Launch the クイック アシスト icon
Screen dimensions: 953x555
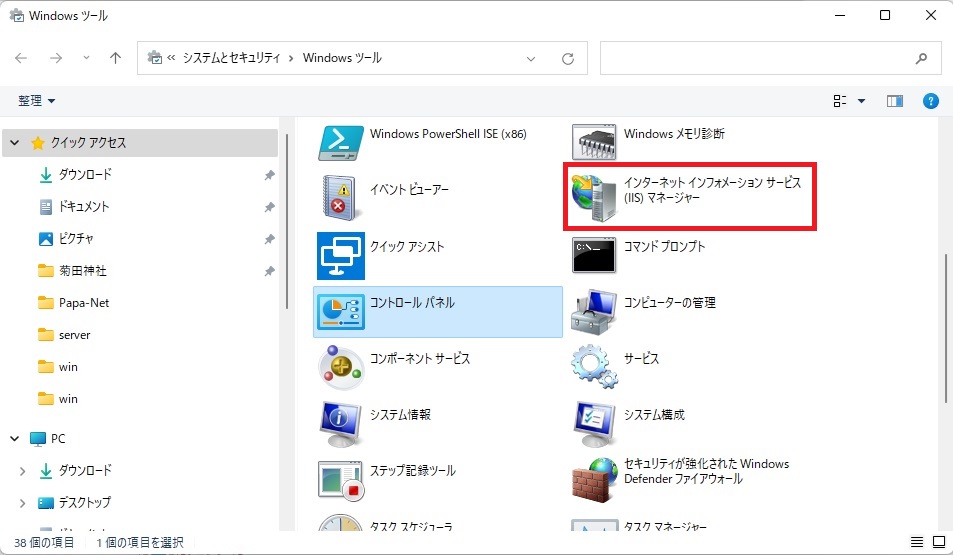click(x=341, y=255)
